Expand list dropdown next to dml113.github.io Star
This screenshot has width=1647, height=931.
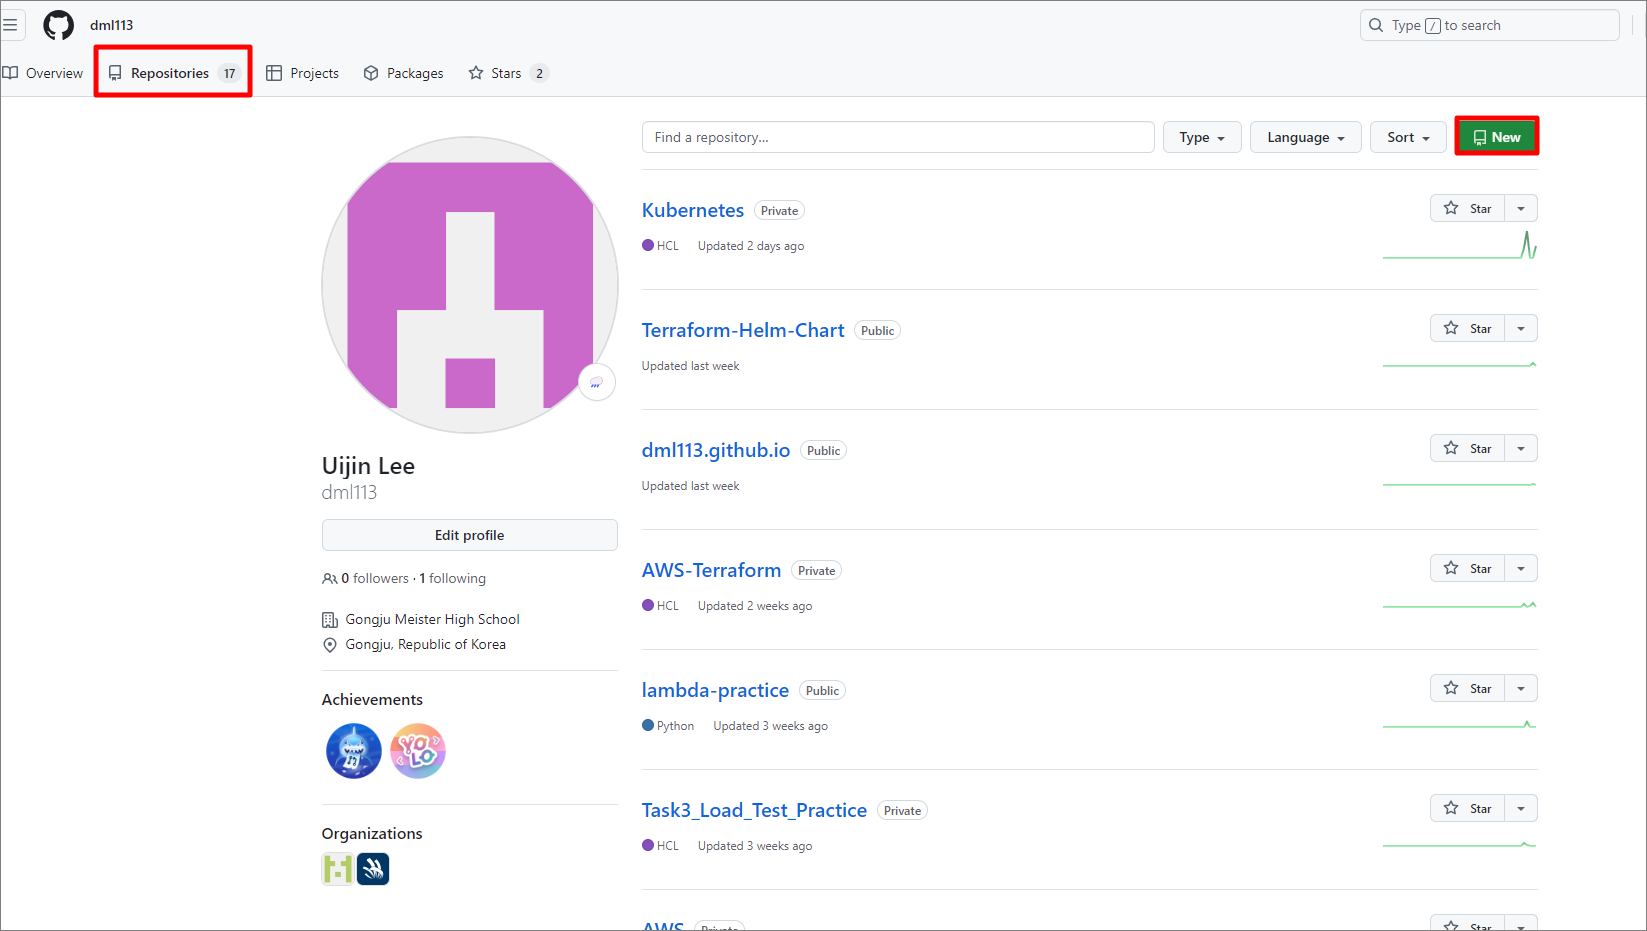click(x=1521, y=448)
